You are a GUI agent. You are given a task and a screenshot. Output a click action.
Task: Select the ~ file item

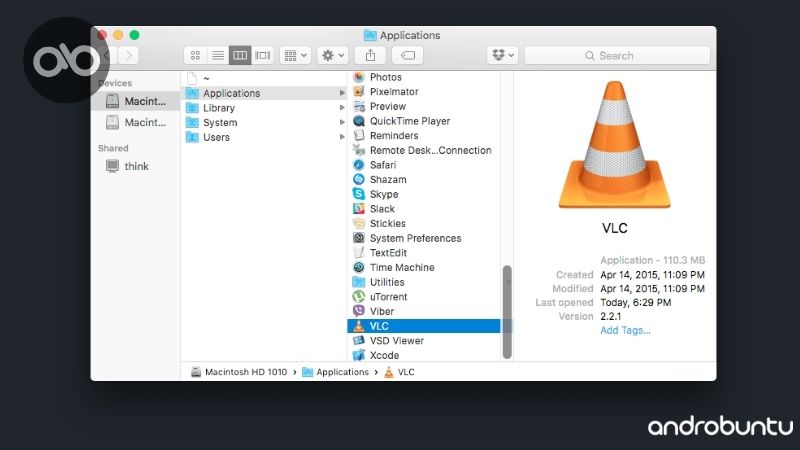coord(198,79)
